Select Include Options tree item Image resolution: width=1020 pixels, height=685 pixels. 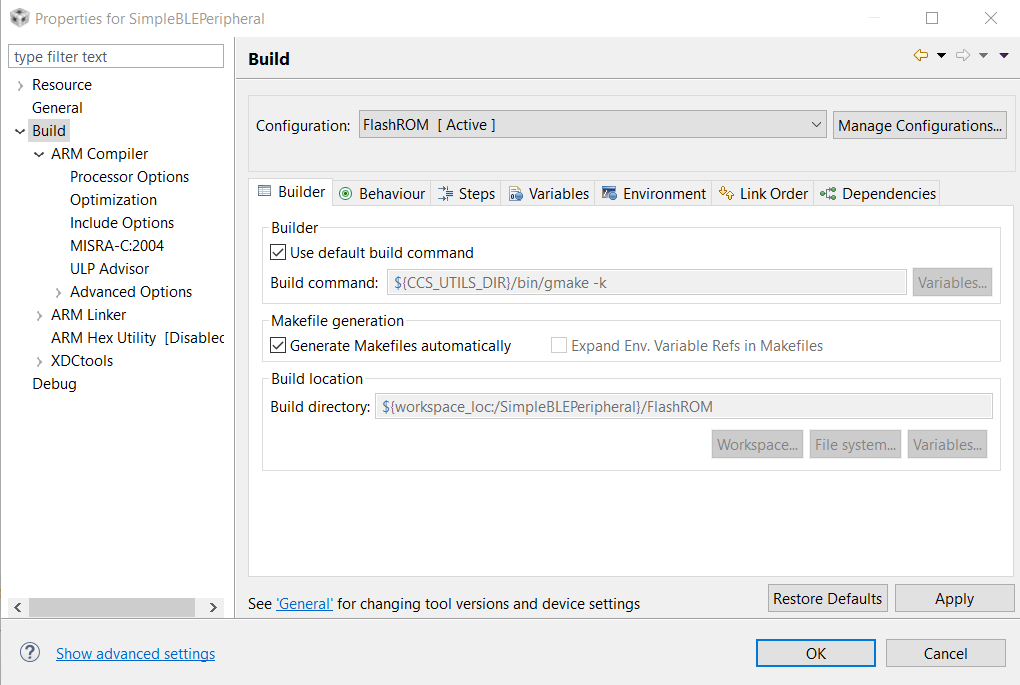point(122,222)
